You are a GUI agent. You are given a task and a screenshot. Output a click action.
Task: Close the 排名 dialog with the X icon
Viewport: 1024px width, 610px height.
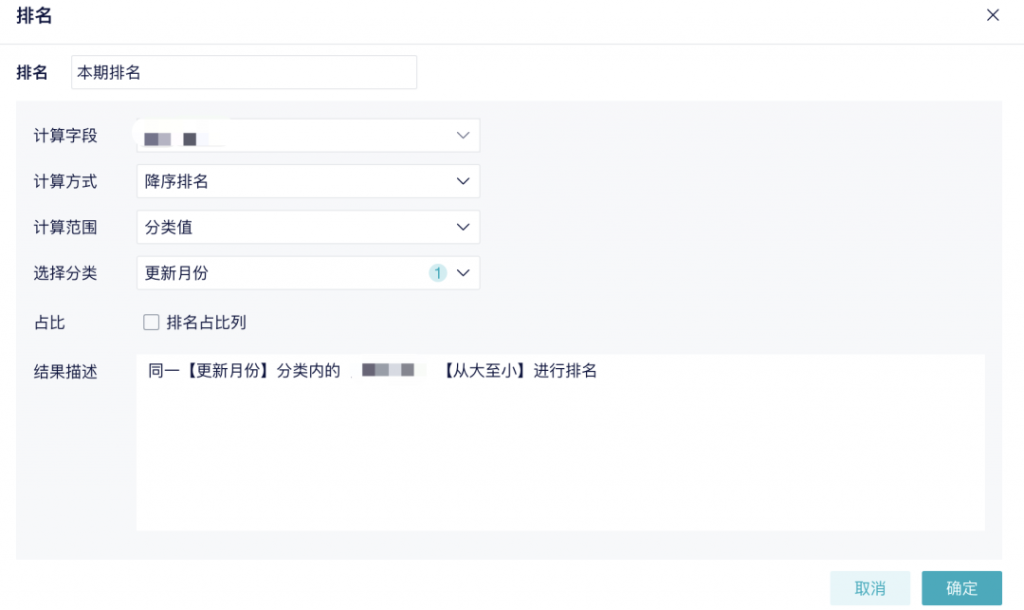pos(993,15)
